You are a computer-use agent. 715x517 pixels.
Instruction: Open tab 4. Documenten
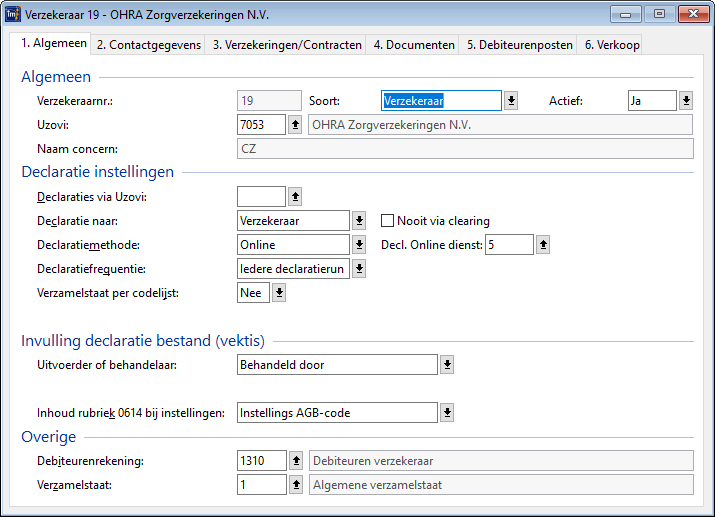click(x=414, y=45)
